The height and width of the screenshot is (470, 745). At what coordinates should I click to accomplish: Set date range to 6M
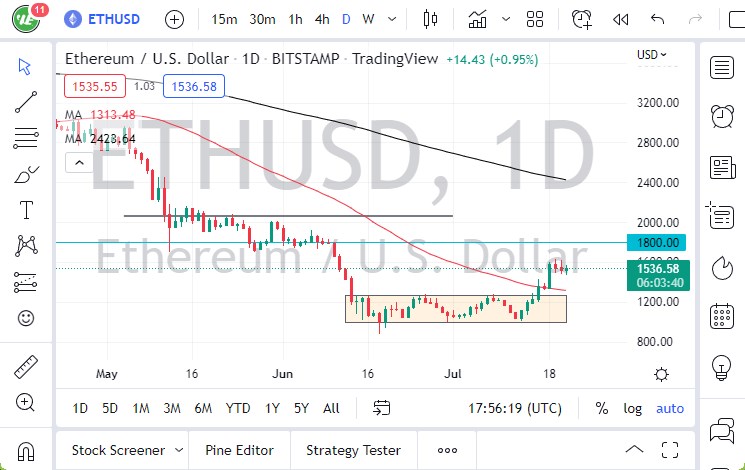point(203,408)
